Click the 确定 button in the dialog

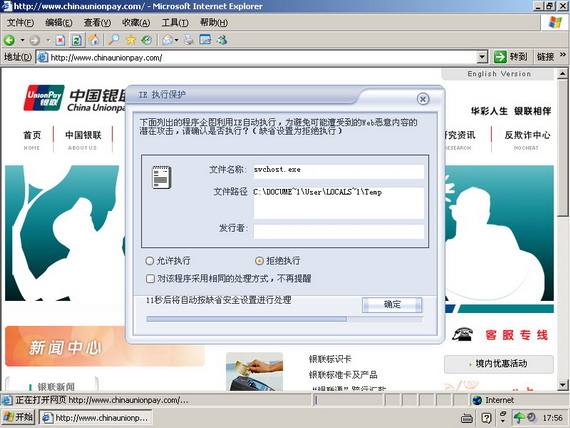point(392,305)
